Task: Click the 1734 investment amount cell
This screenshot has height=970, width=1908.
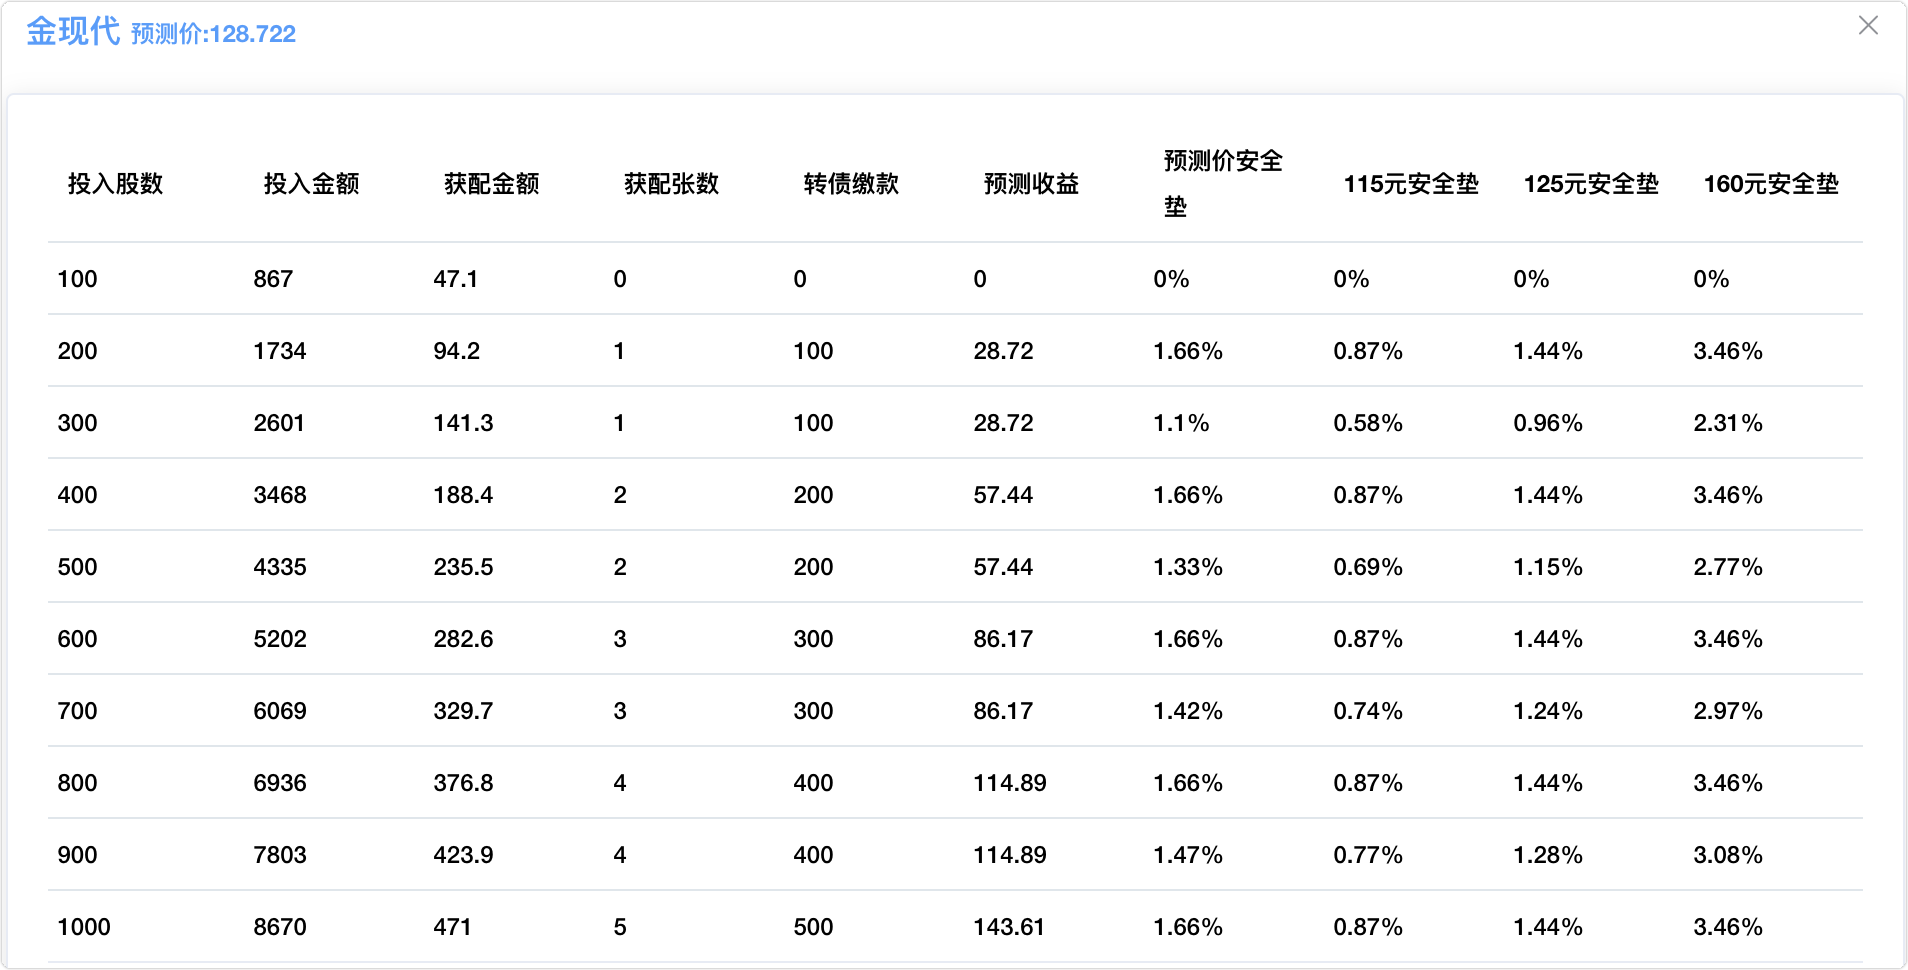Action: (279, 351)
